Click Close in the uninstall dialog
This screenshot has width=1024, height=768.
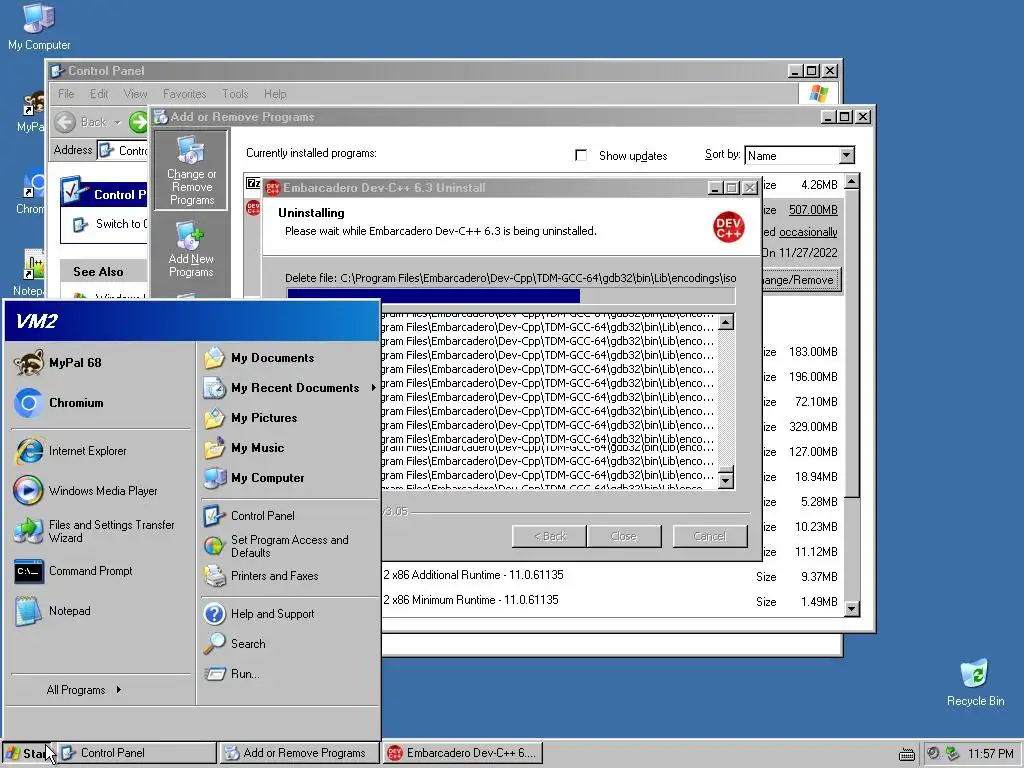(x=624, y=536)
